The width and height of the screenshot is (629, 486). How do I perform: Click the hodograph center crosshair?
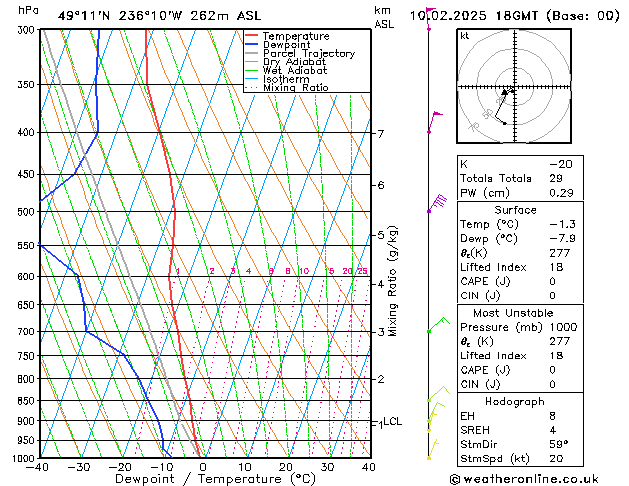click(x=515, y=87)
